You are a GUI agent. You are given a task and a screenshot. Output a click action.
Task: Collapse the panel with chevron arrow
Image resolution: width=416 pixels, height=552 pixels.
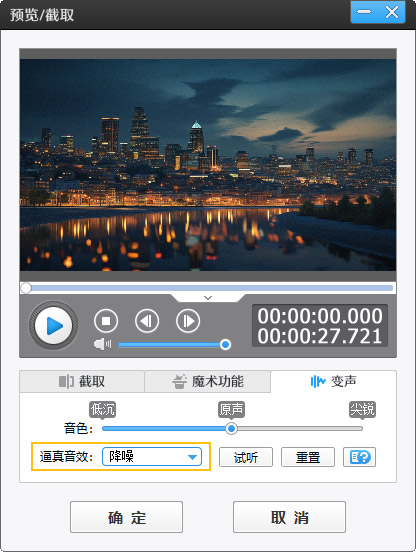(x=208, y=298)
